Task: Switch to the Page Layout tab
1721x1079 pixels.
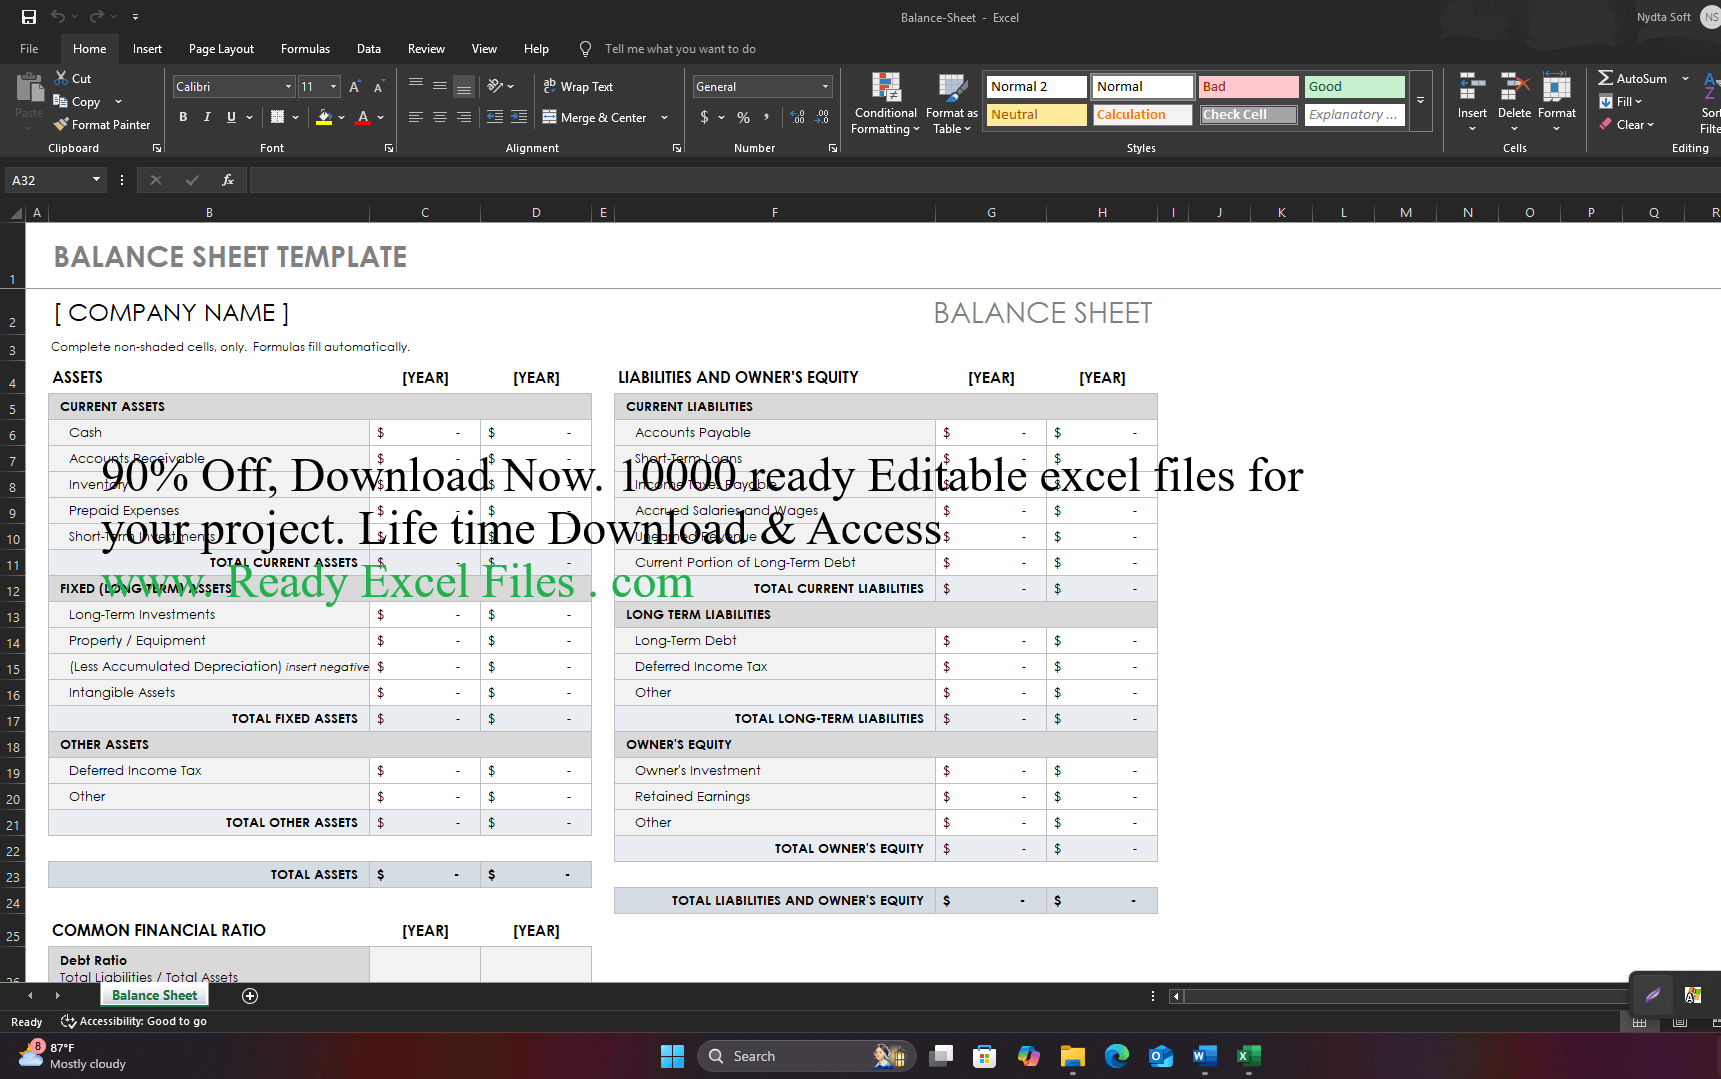Action: pyautogui.click(x=221, y=49)
